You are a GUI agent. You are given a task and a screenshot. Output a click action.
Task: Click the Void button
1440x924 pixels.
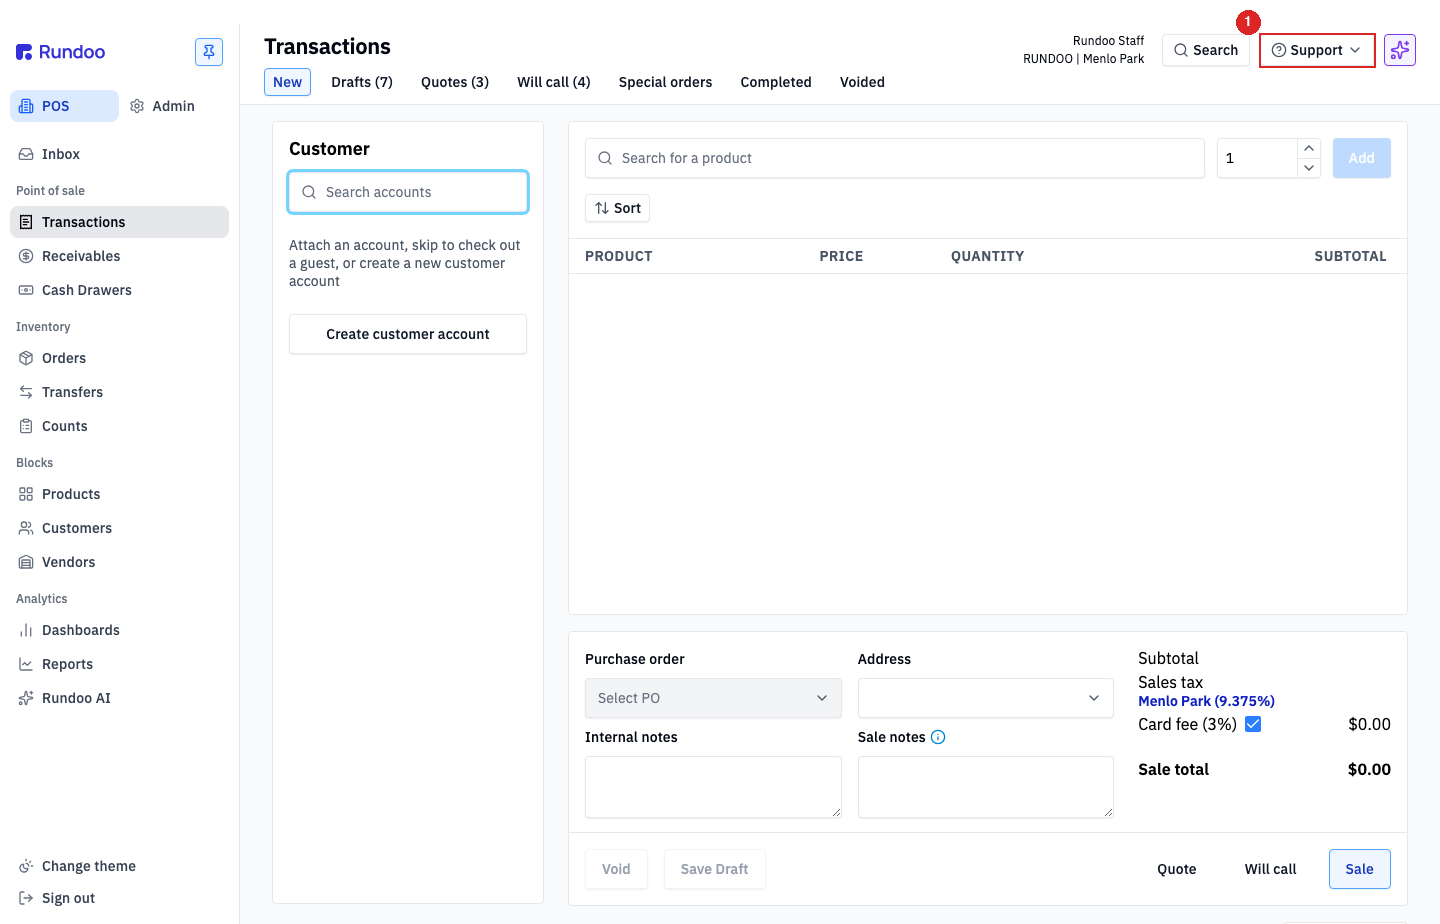616,869
